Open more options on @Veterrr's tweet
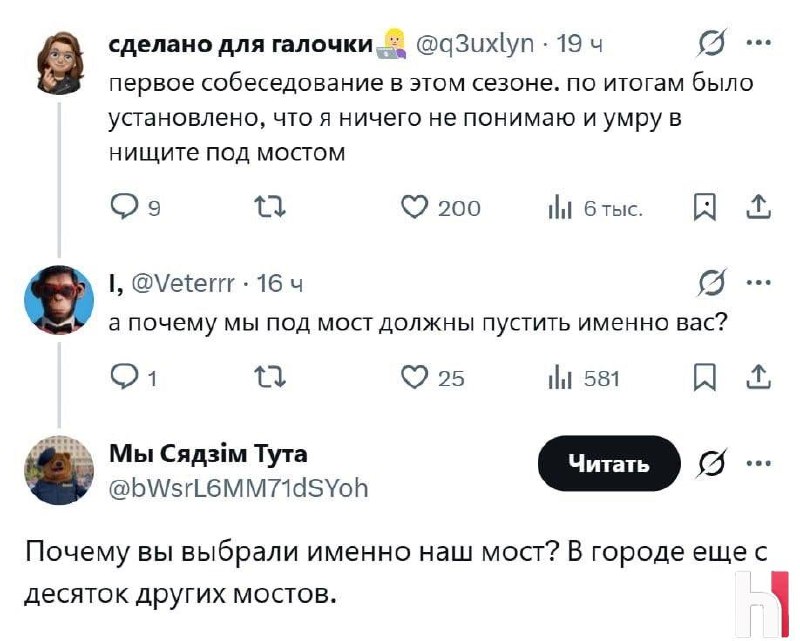800x641 pixels. 758,282
